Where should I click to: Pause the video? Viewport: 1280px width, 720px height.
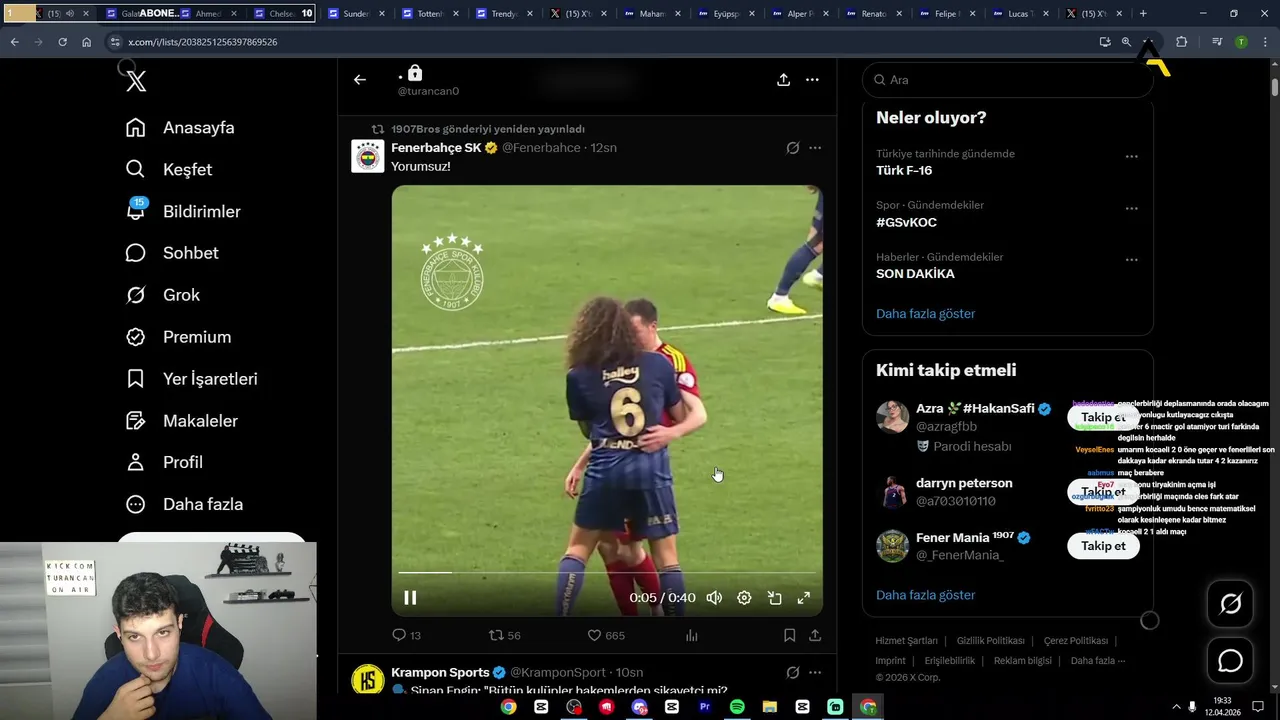tap(410, 598)
